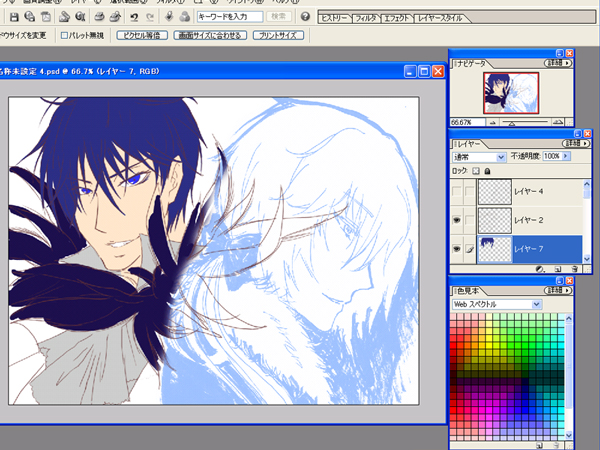Viewport: 600px width, 450px height.
Task: Click the Help question mark icon
Action: 305,16
